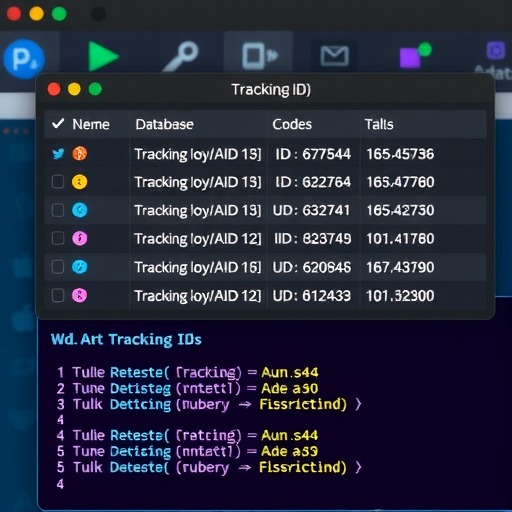Sort by the Talls column header

379,124
